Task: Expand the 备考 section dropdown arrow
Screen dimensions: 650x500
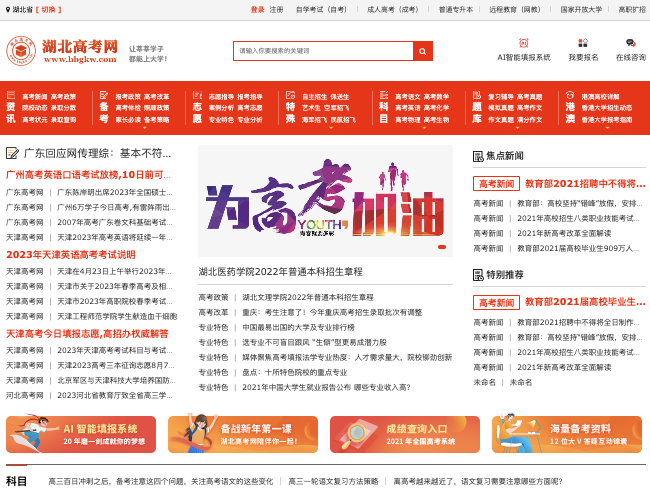Action: (x=144, y=128)
